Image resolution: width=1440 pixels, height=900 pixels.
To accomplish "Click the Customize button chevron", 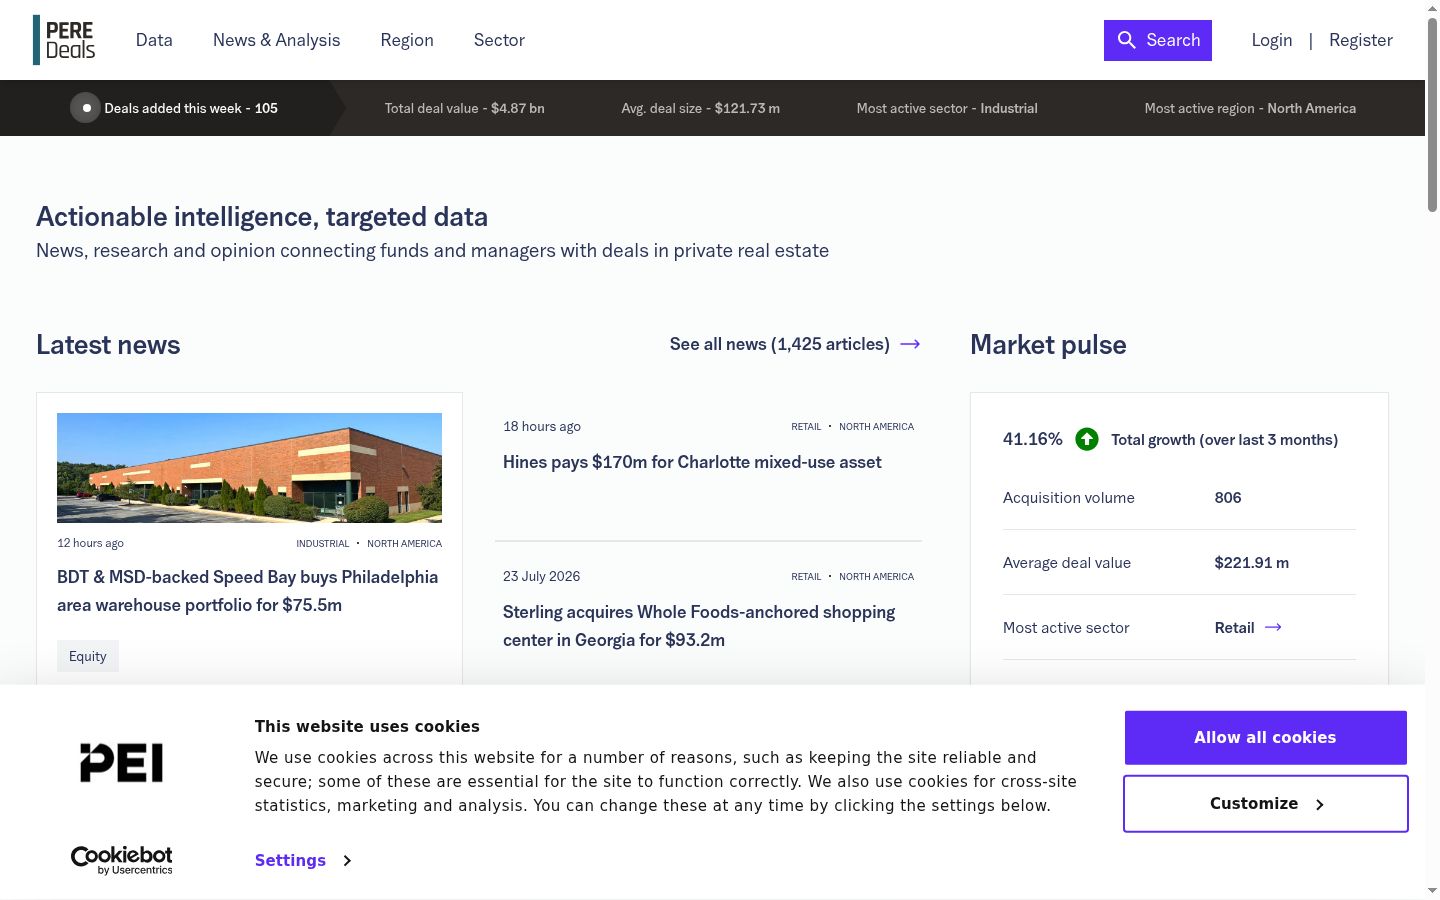I will (1320, 805).
